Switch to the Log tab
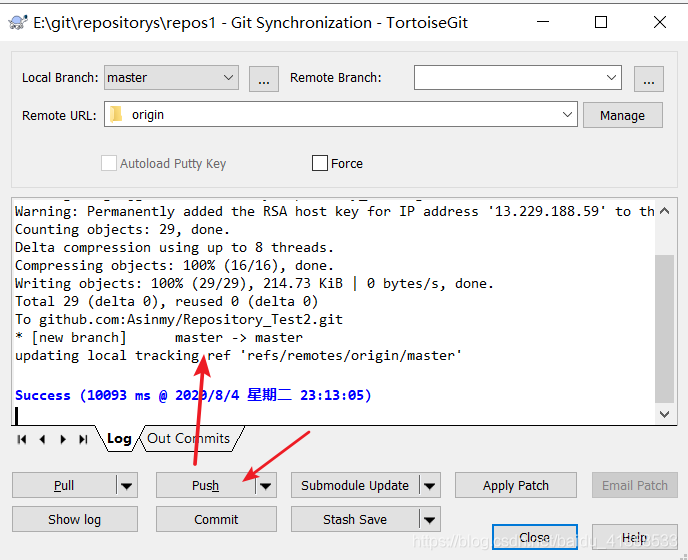 click(x=119, y=438)
